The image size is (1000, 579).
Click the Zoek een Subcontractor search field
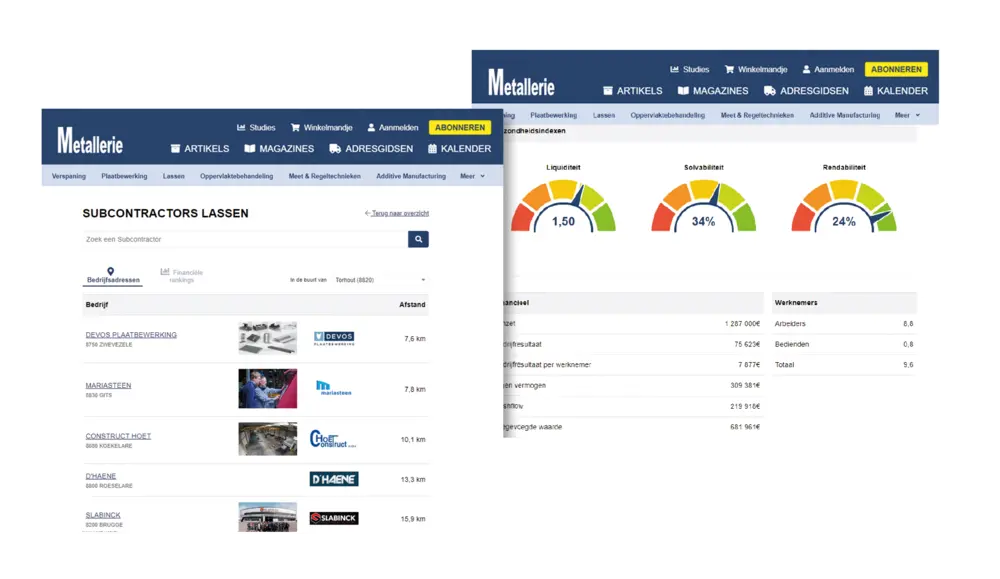[245, 239]
